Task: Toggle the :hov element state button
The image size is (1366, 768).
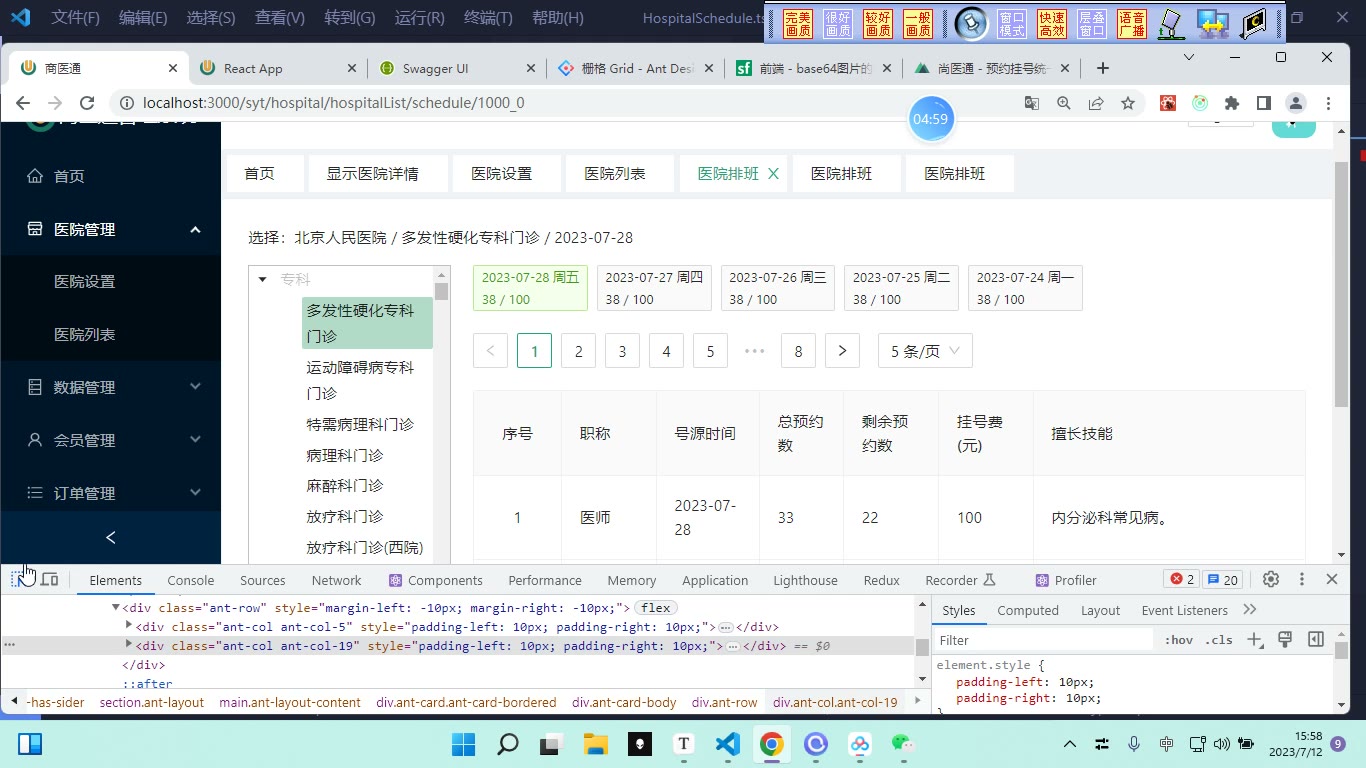Action: [1178, 640]
